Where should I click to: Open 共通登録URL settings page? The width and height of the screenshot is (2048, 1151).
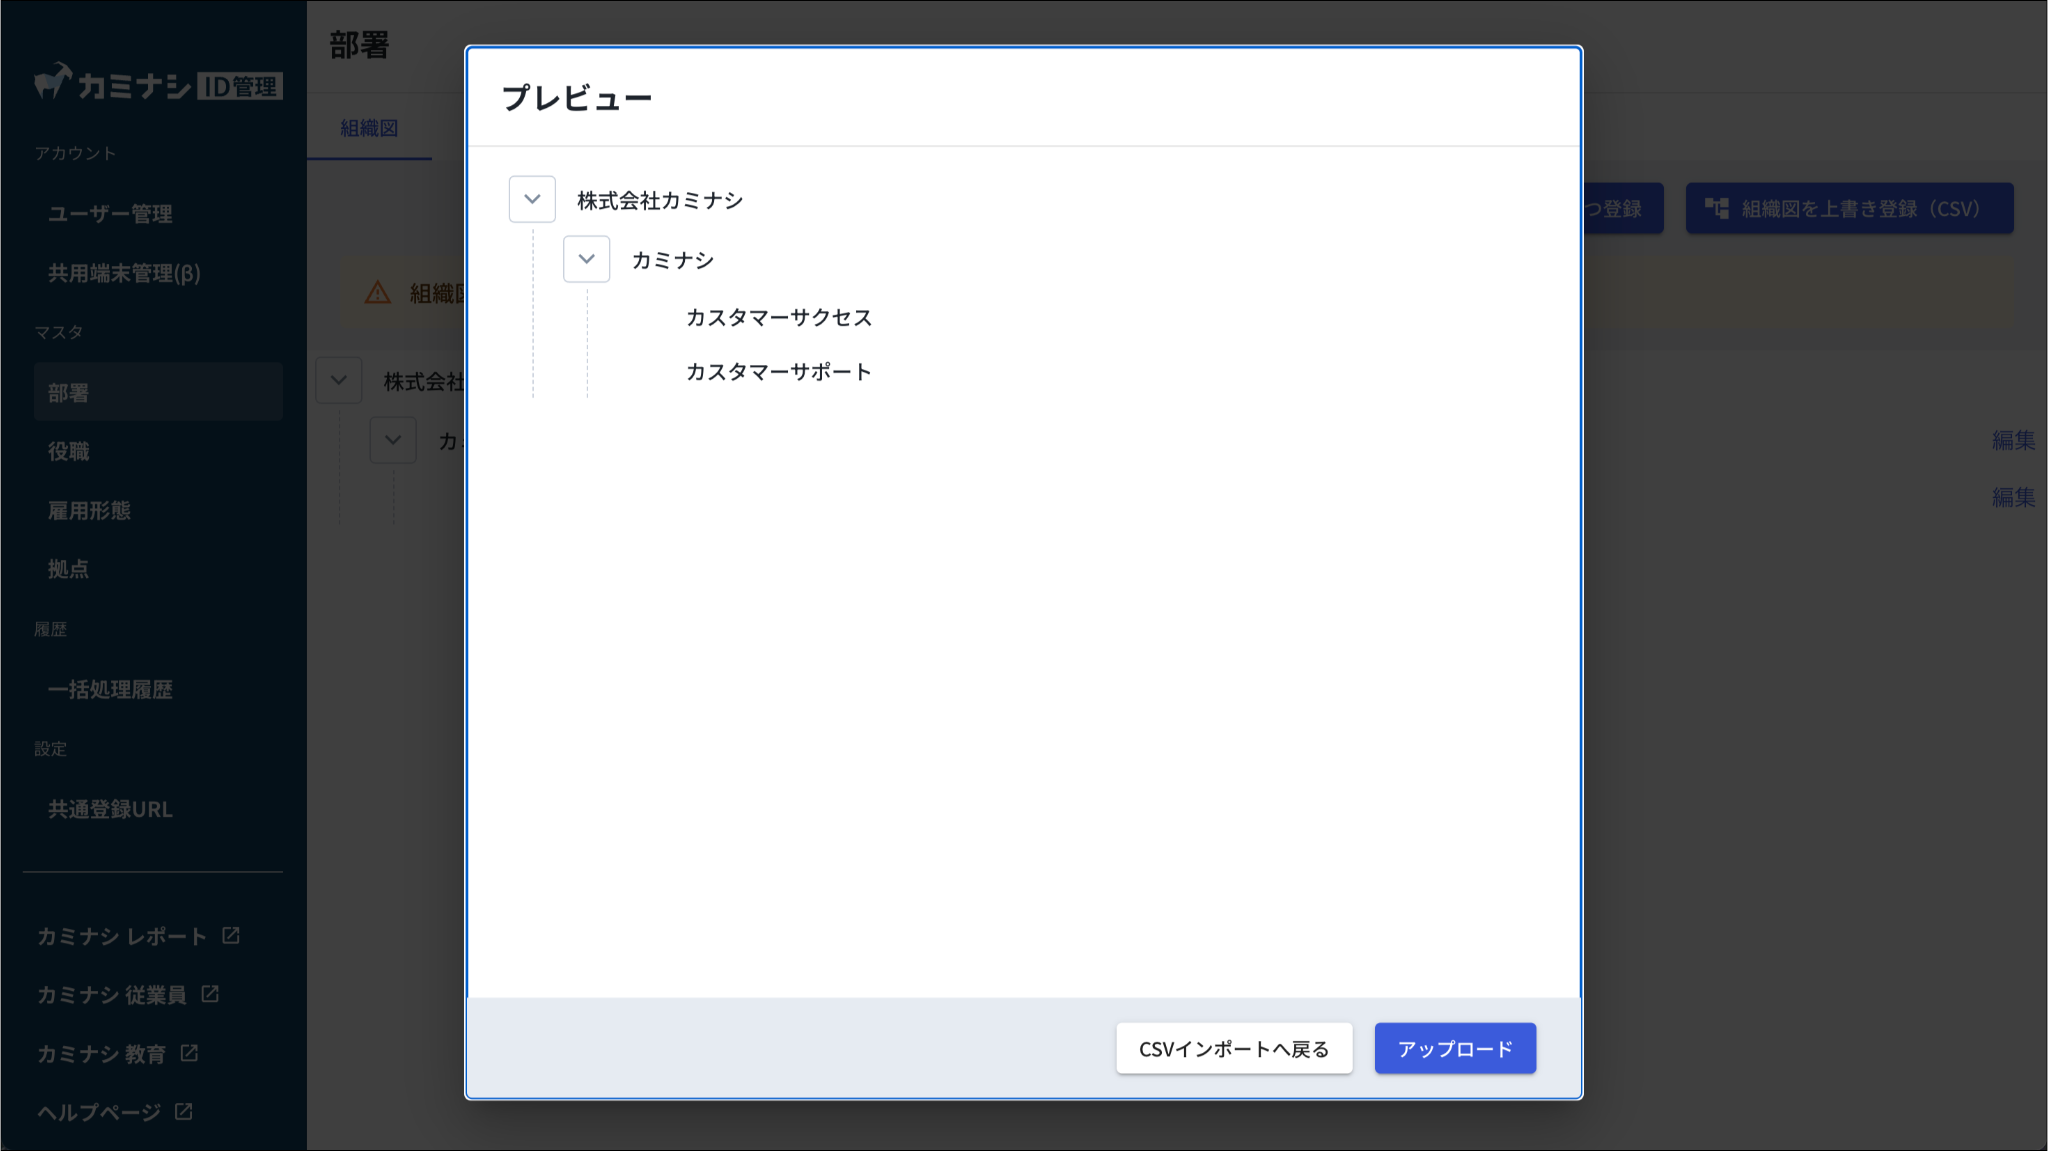[110, 809]
